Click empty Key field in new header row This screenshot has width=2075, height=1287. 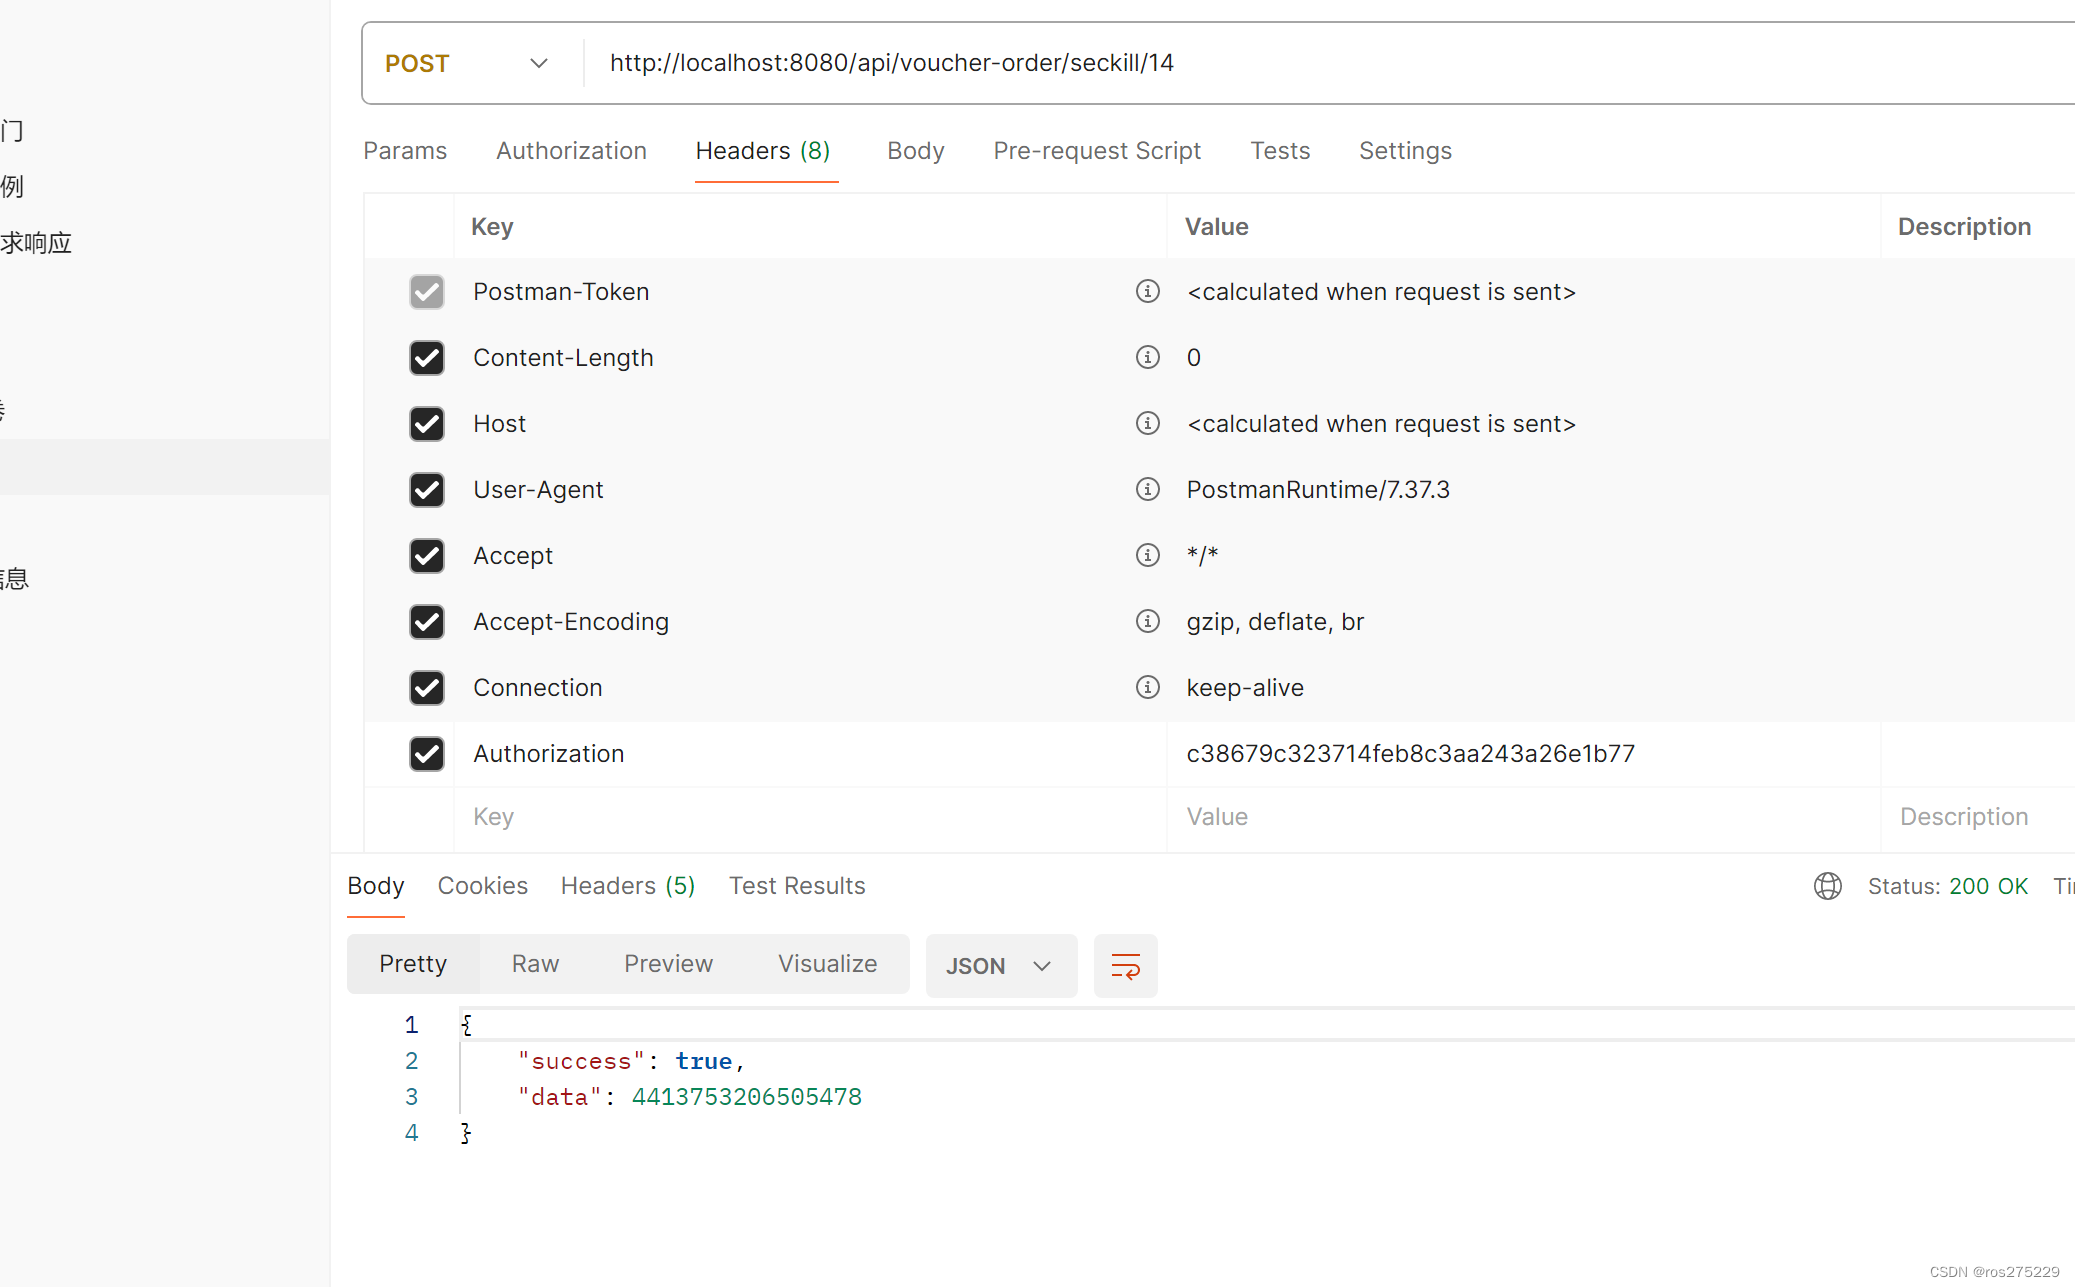800,817
